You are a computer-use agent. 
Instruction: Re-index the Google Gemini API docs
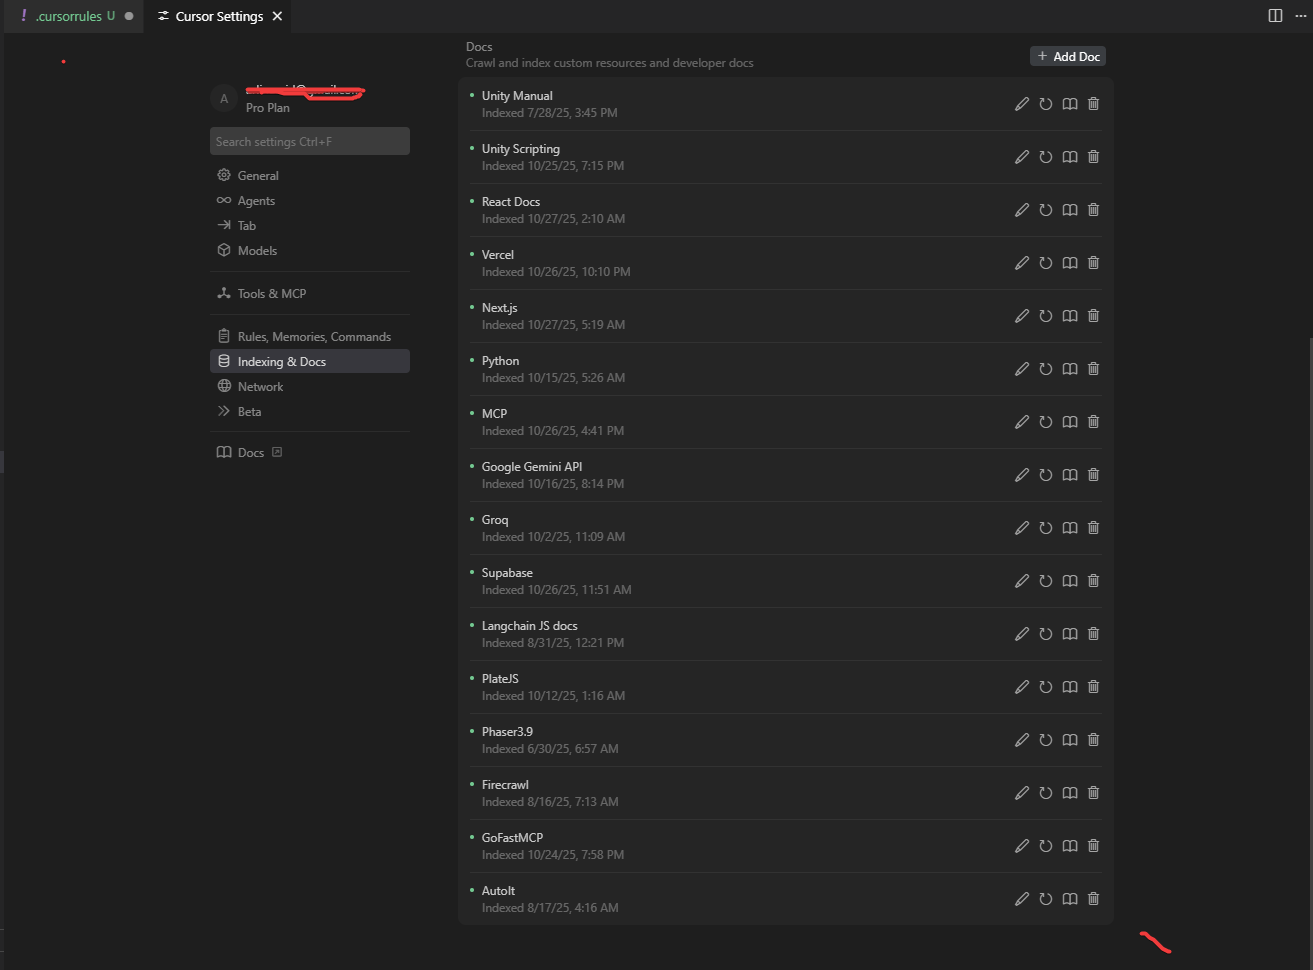pyautogui.click(x=1045, y=475)
